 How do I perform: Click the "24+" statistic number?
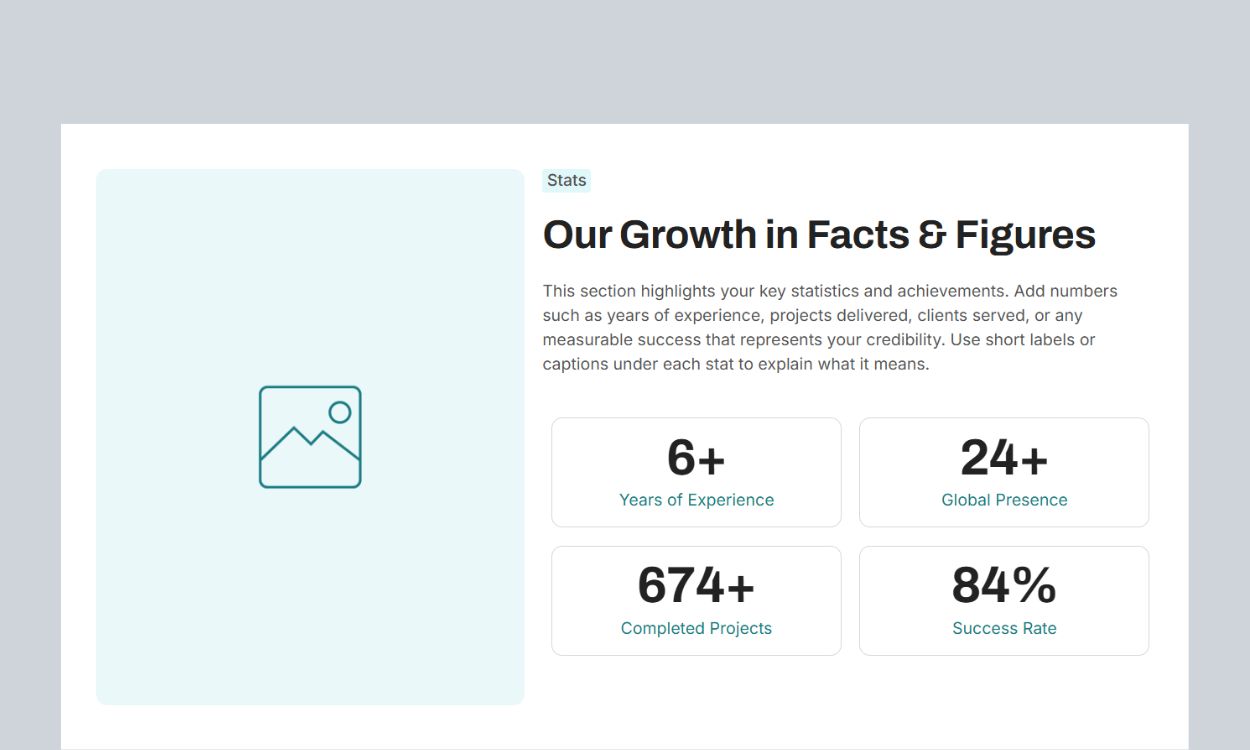point(1004,458)
